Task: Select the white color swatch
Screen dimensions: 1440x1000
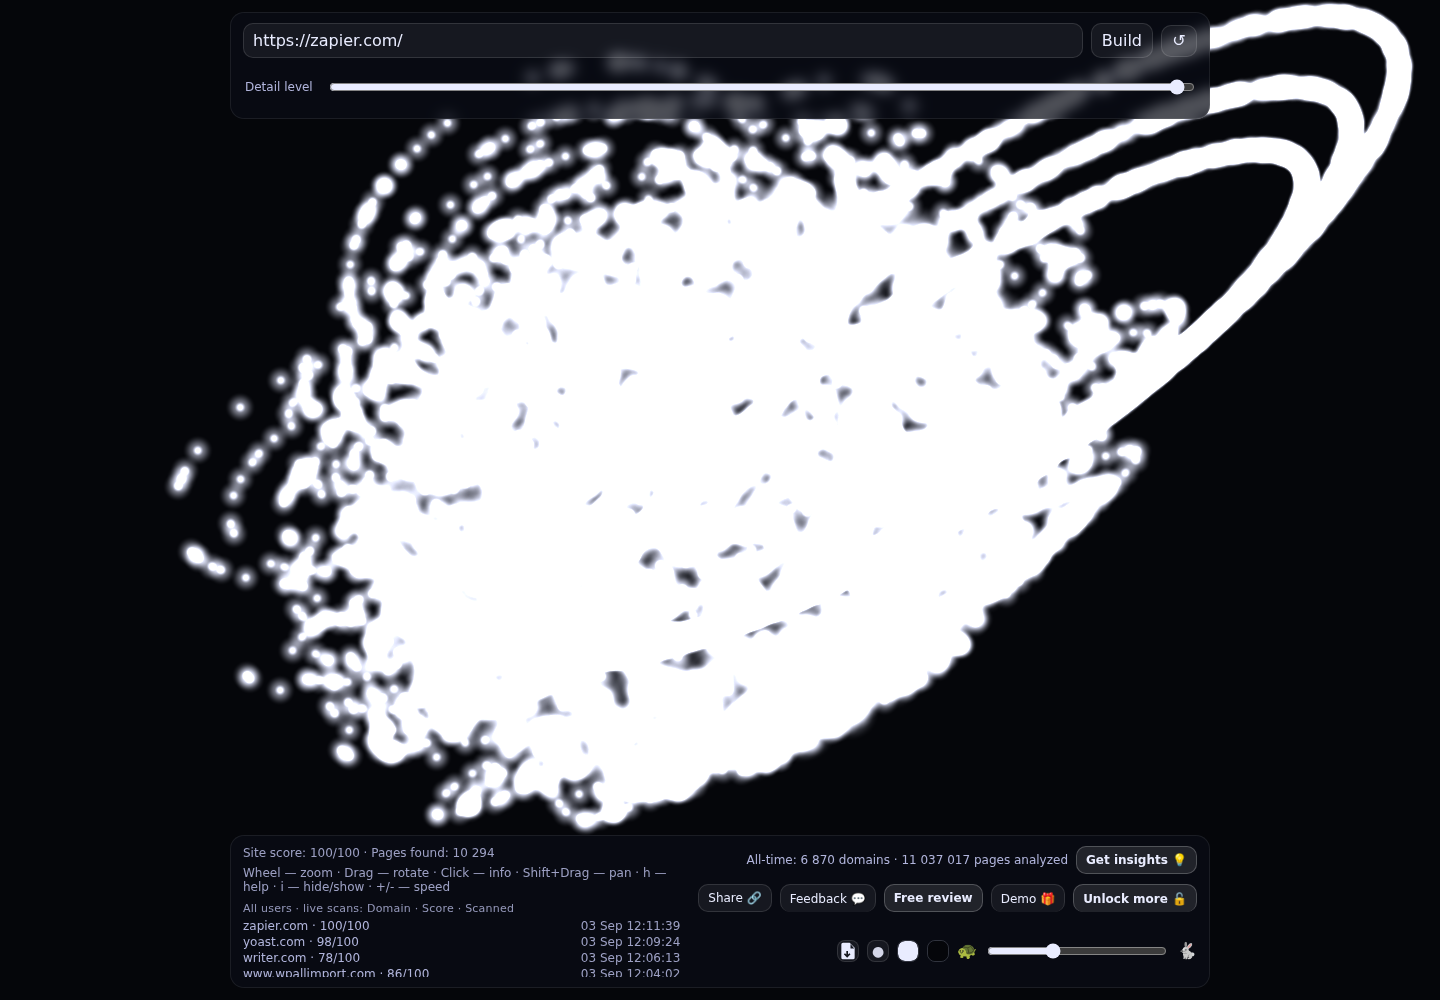Action: 908,951
